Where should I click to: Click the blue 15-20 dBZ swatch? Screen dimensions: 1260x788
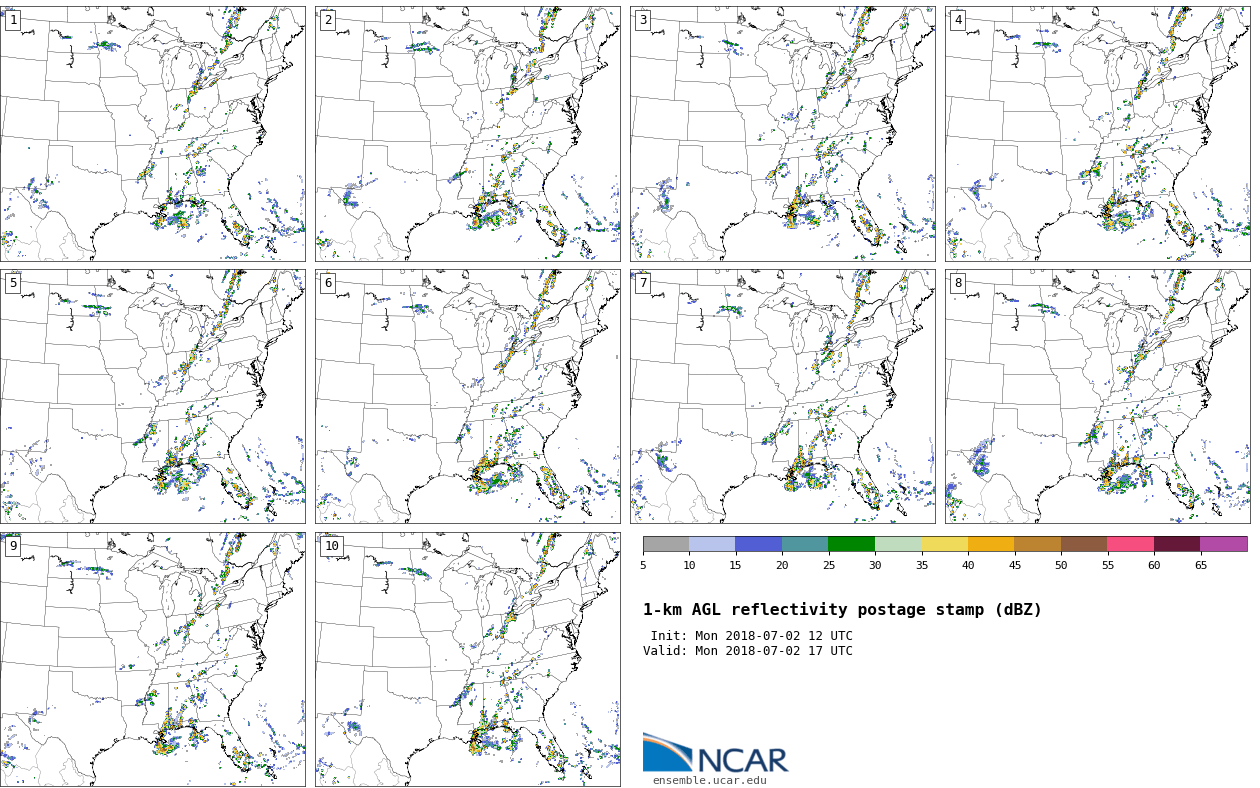[758, 544]
